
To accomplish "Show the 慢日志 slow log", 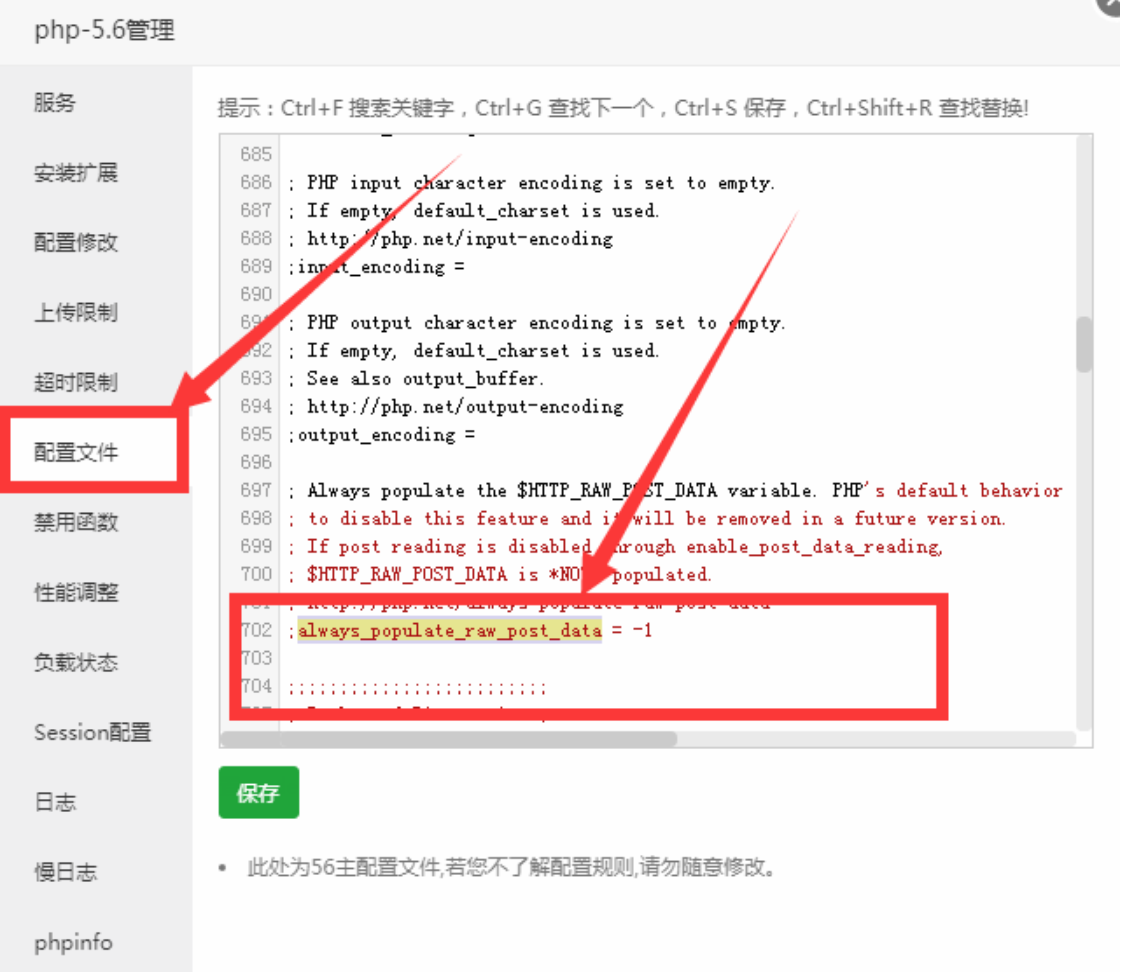I will point(66,872).
